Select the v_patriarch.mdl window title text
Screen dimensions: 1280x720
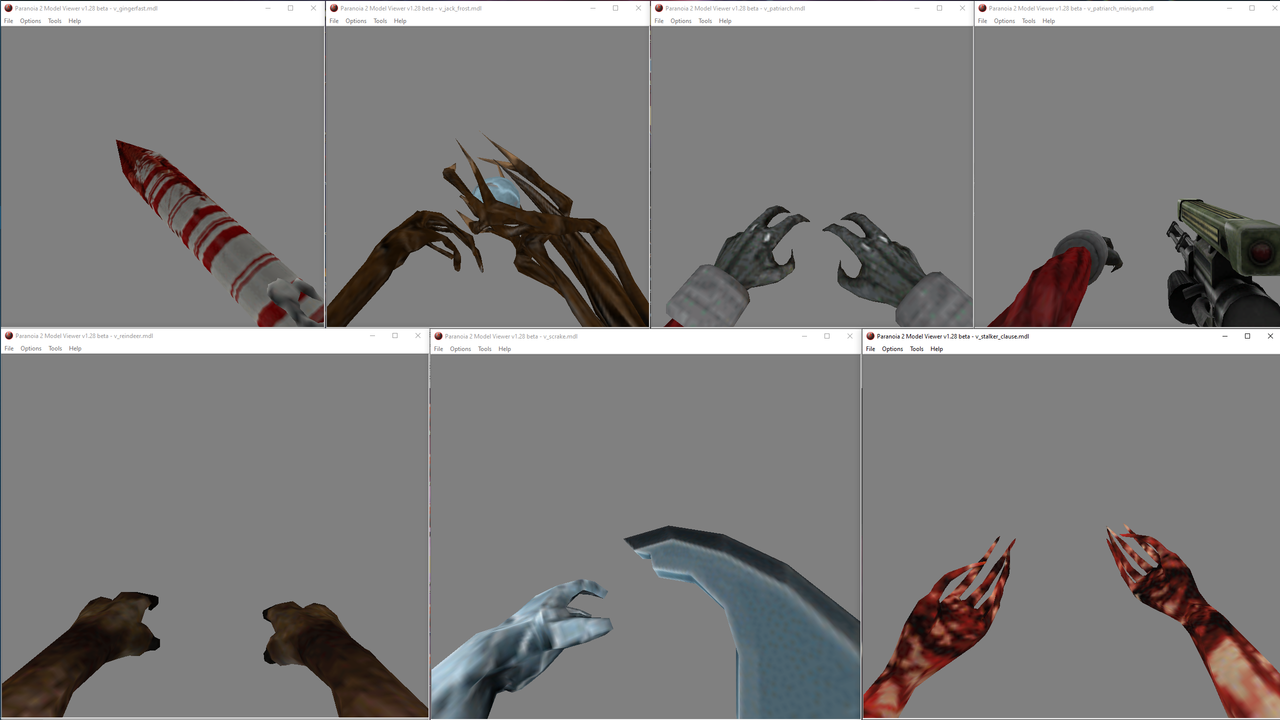[x=735, y=8]
